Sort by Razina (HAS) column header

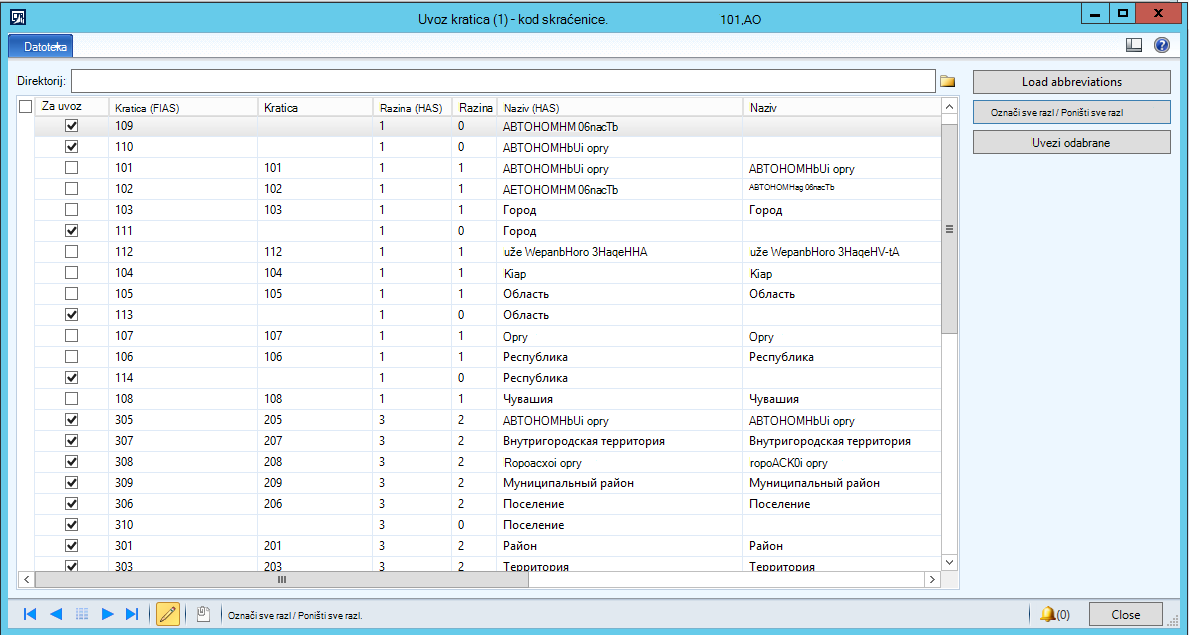(x=412, y=107)
